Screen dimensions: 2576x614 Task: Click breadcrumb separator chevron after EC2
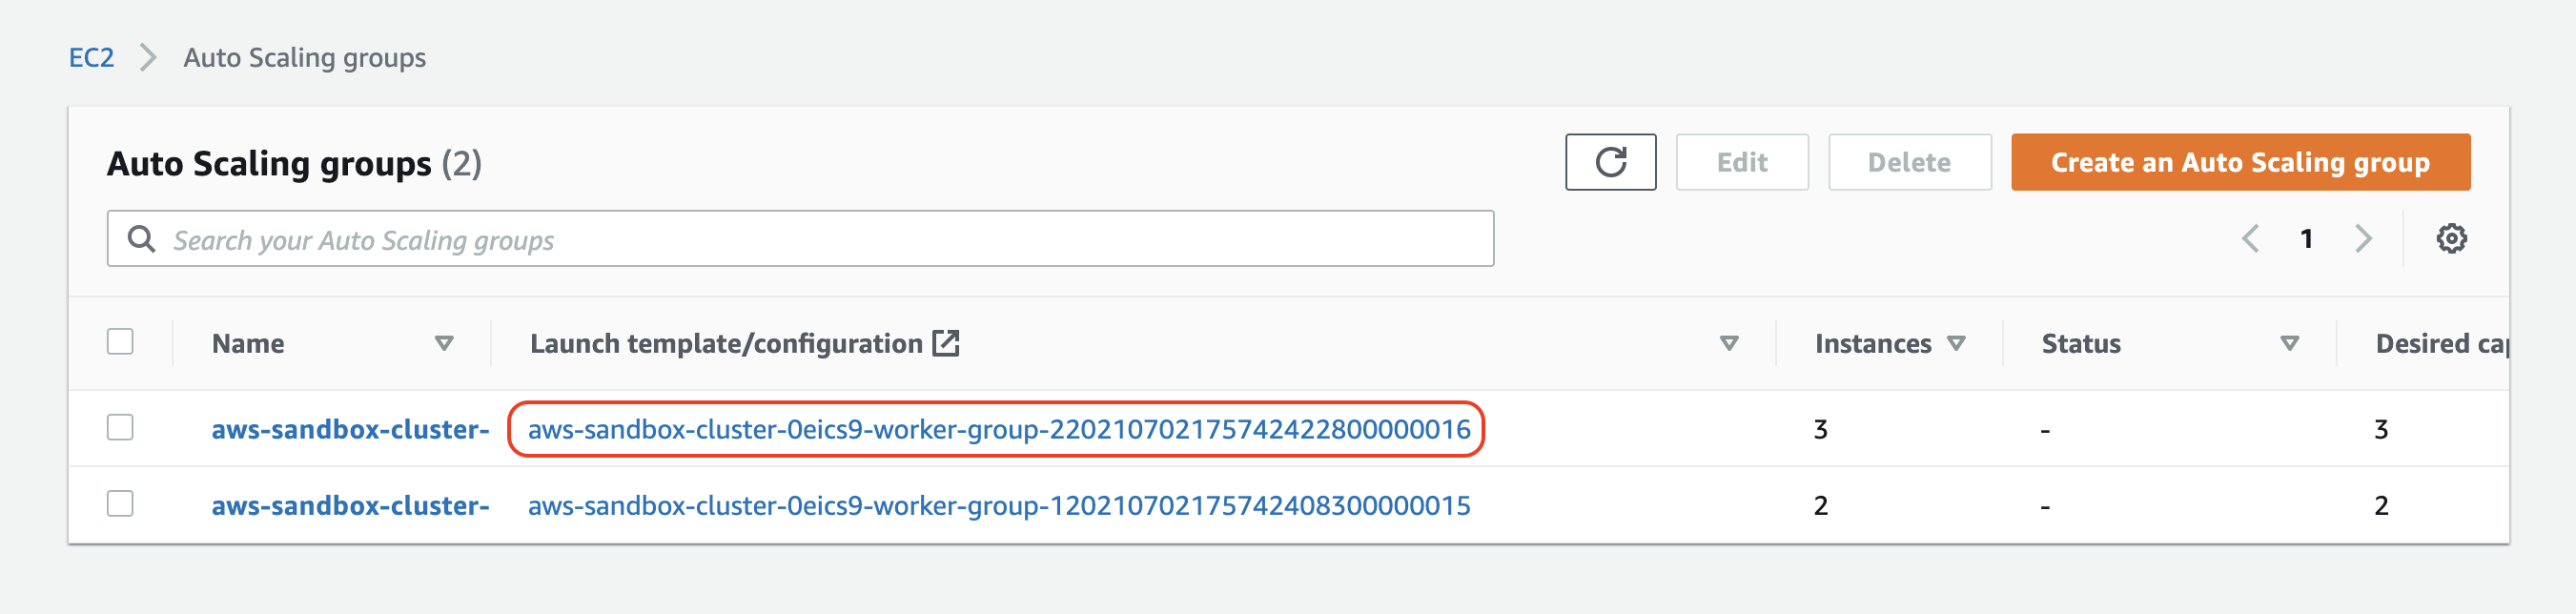pos(148,57)
